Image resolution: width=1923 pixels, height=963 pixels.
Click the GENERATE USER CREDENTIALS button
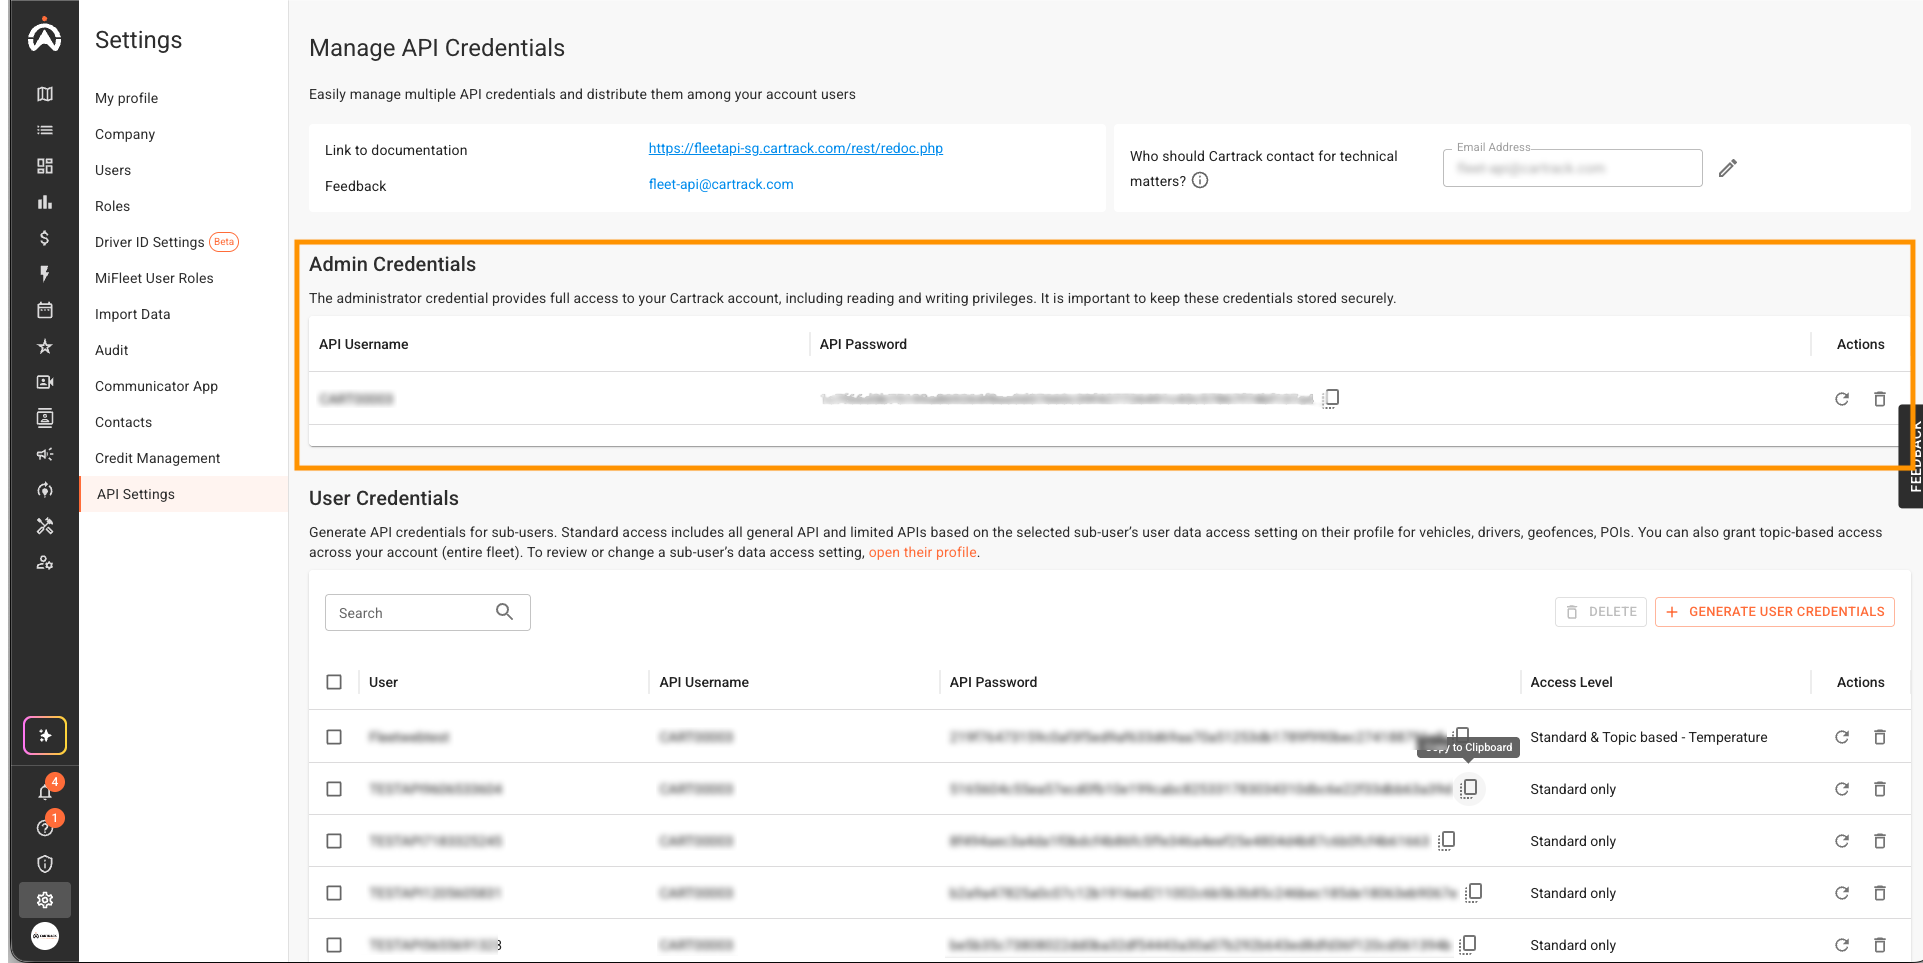point(1773,611)
